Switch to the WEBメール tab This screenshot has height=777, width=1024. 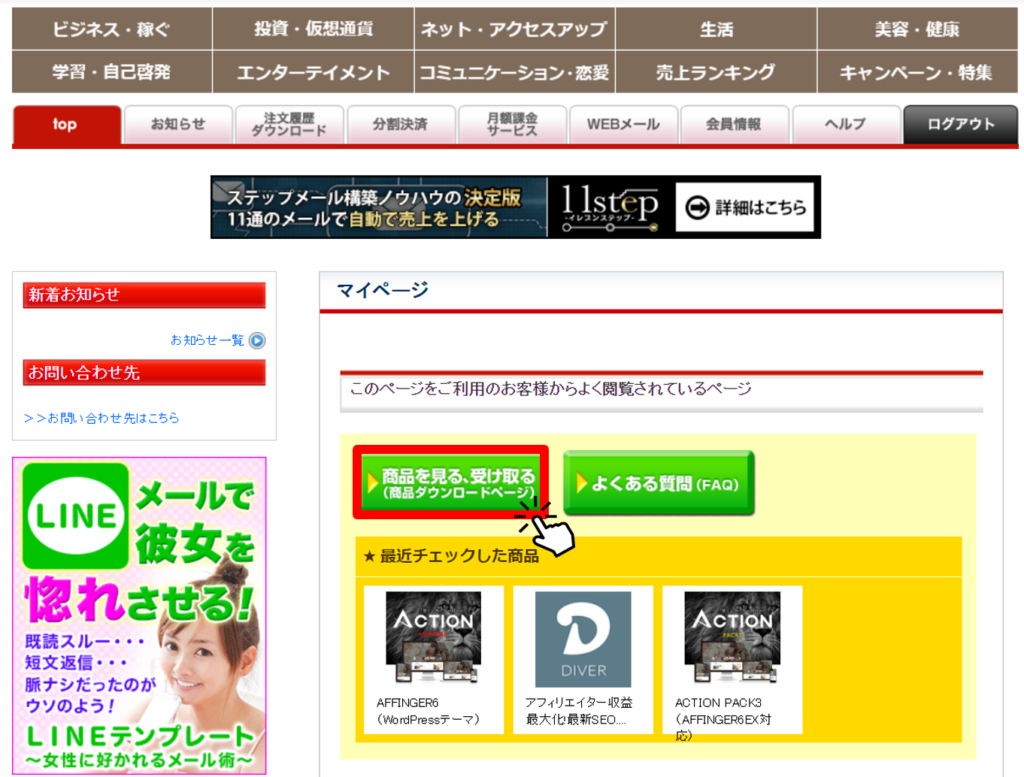[x=623, y=126]
